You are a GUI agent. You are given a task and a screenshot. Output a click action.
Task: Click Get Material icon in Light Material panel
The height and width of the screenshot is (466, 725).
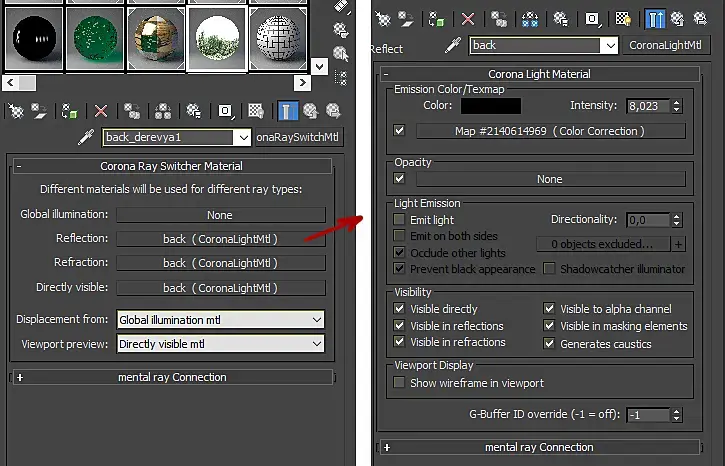pos(383,19)
